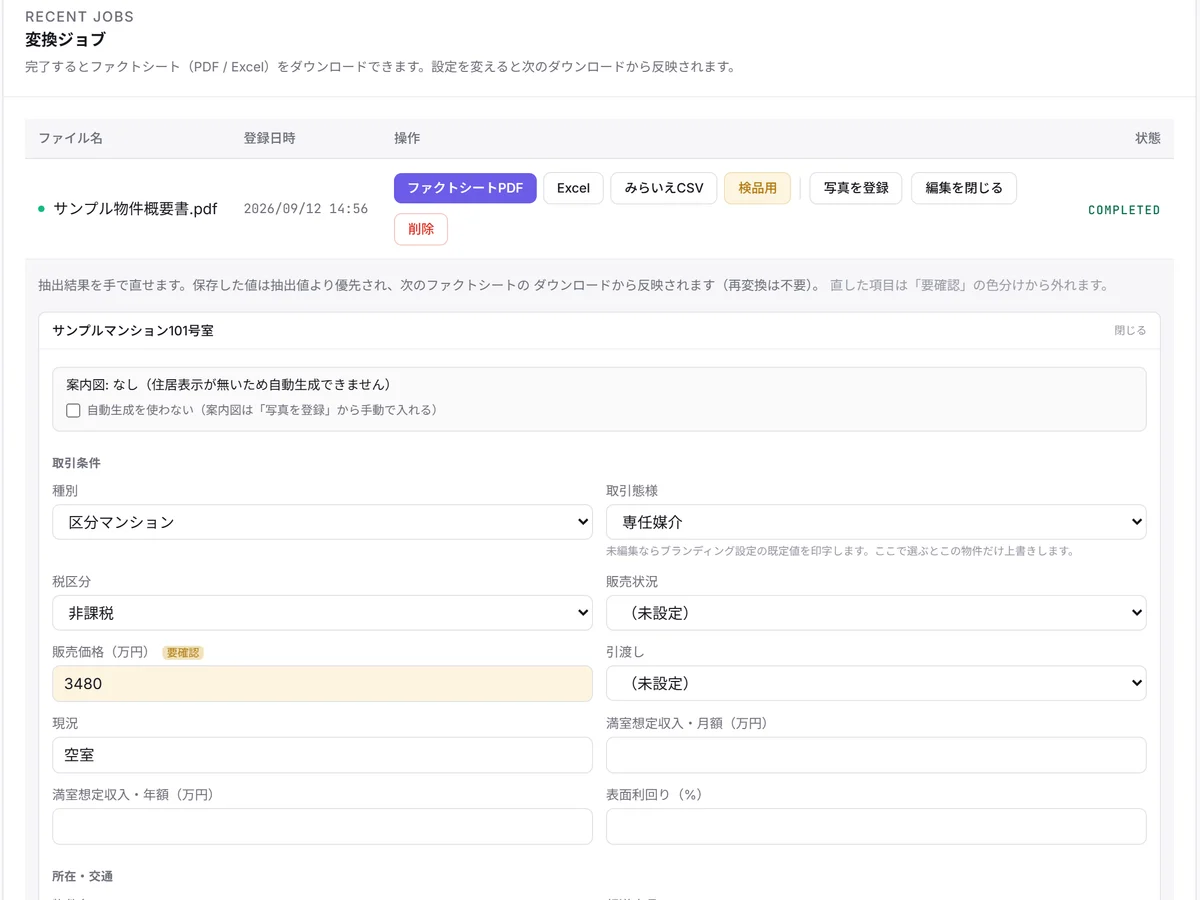Screen dimensions: 1200x900
Task: Open the 取引態様 dropdown showing 専任媒介
Action: (876, 522)
